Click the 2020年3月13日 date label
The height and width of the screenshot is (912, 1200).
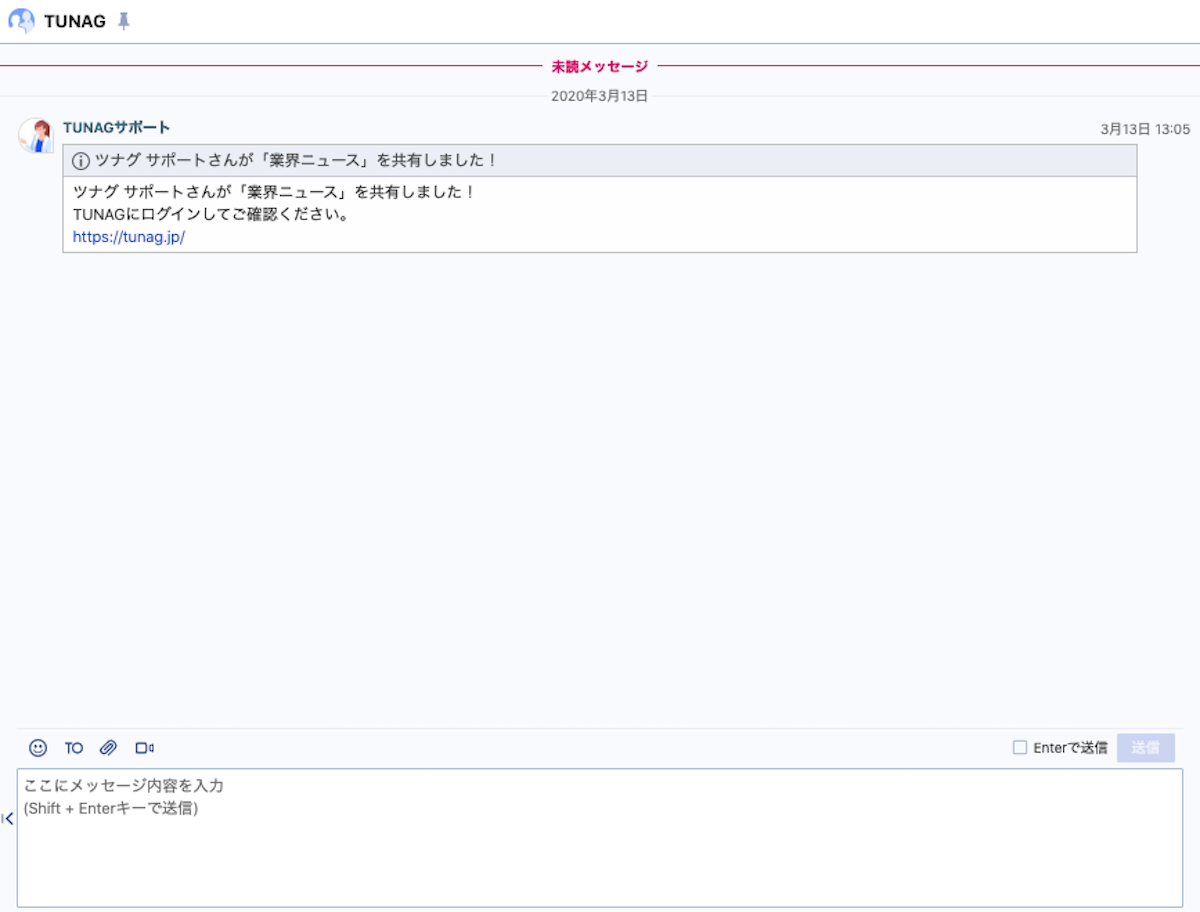pyautogui.click(x=600, y=96)
